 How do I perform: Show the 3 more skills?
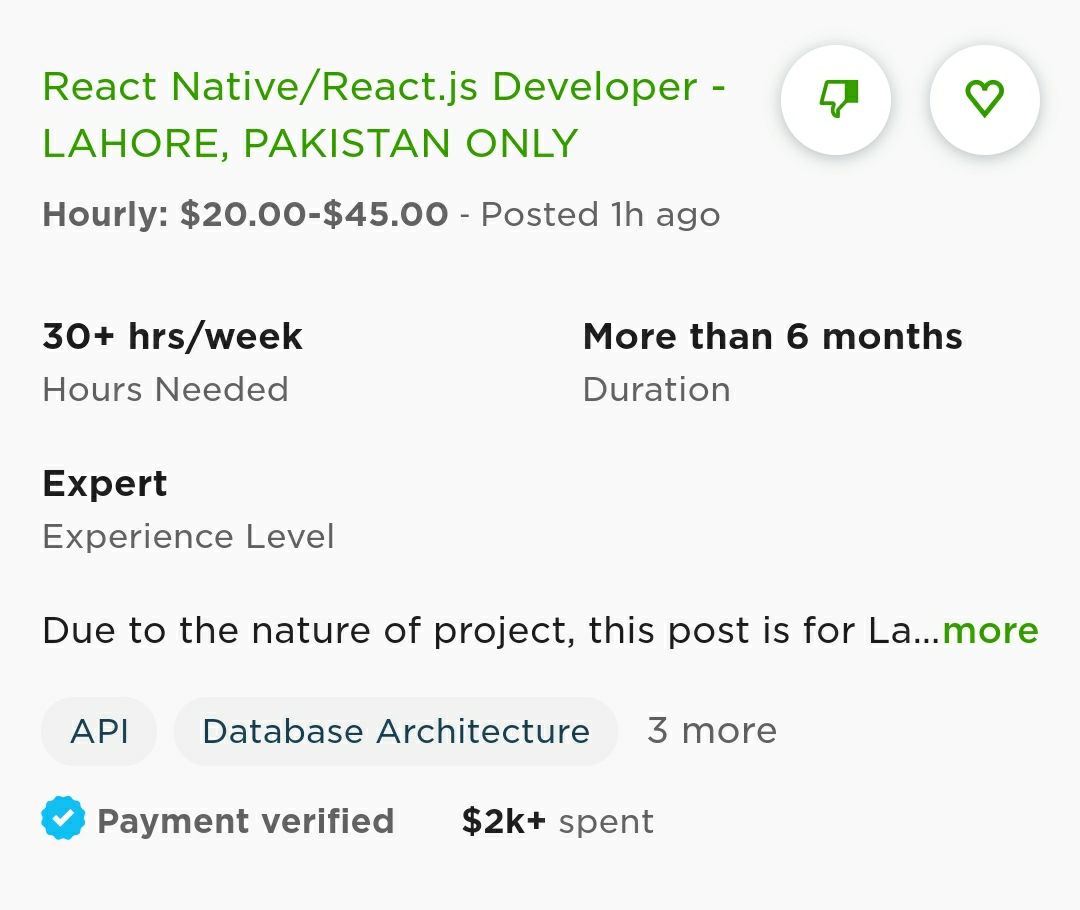click(x=712, y=730)
